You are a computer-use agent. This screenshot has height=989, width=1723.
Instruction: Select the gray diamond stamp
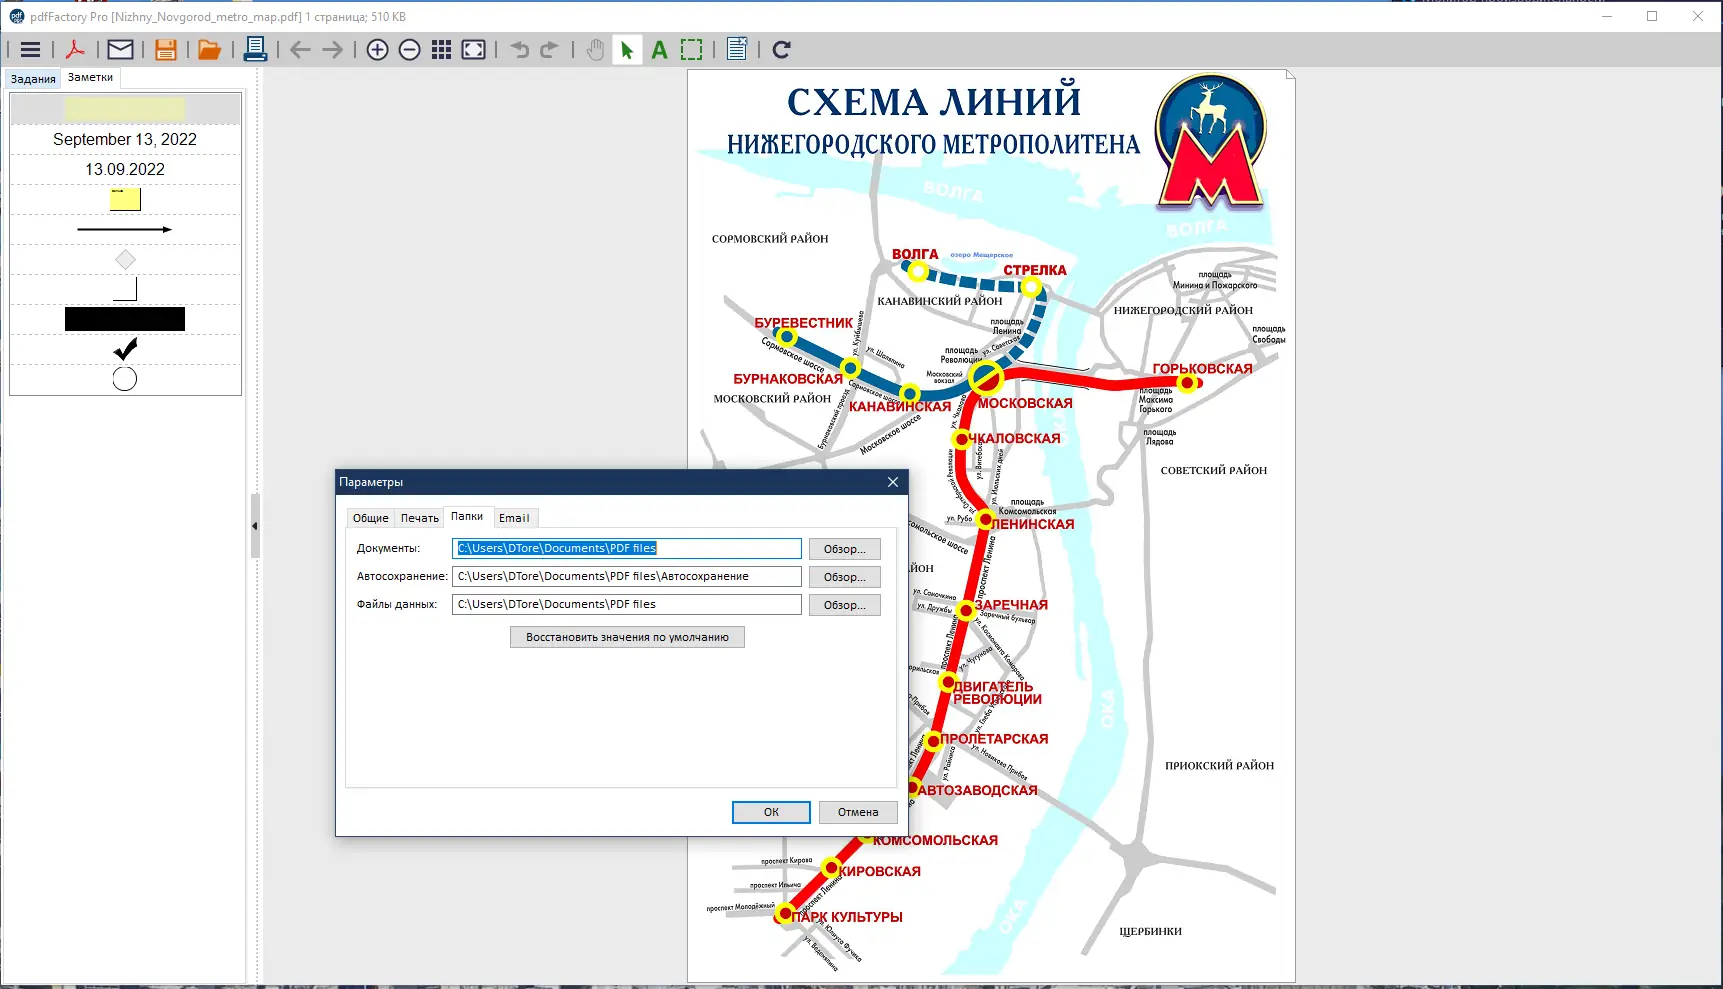click(x=125, y=259)
